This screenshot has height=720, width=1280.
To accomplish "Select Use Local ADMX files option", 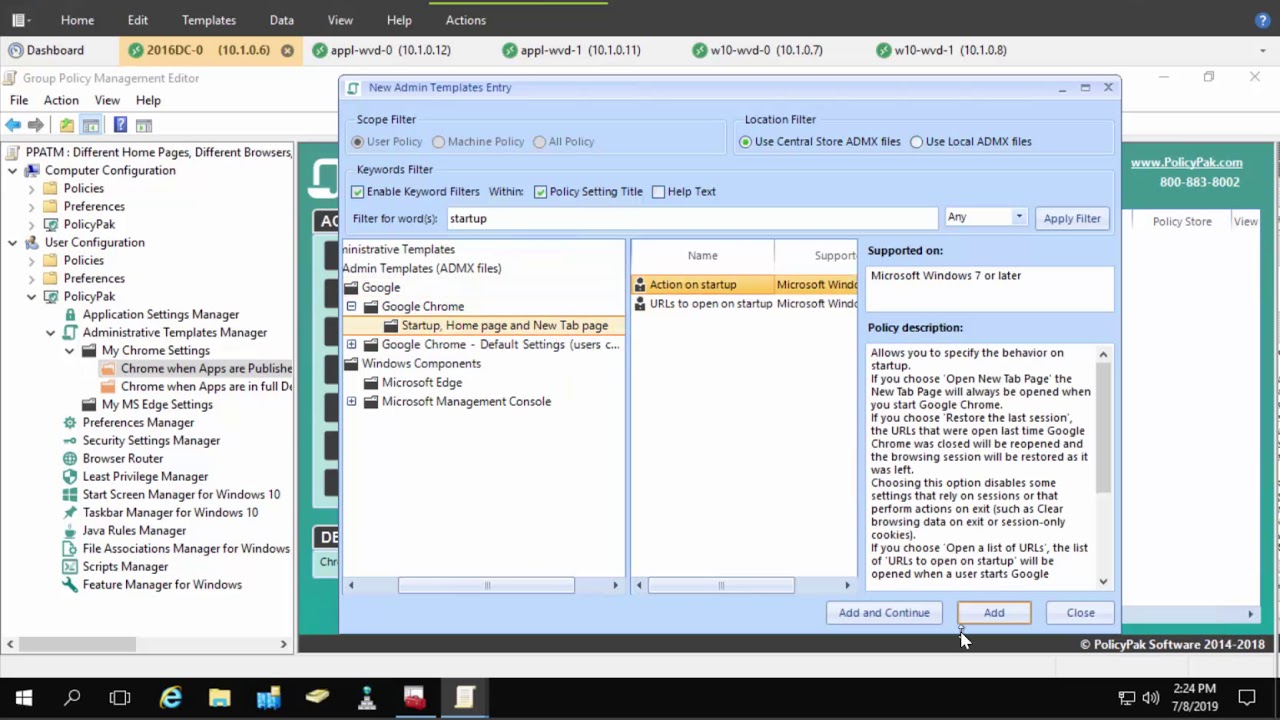I will click(916, 142).
